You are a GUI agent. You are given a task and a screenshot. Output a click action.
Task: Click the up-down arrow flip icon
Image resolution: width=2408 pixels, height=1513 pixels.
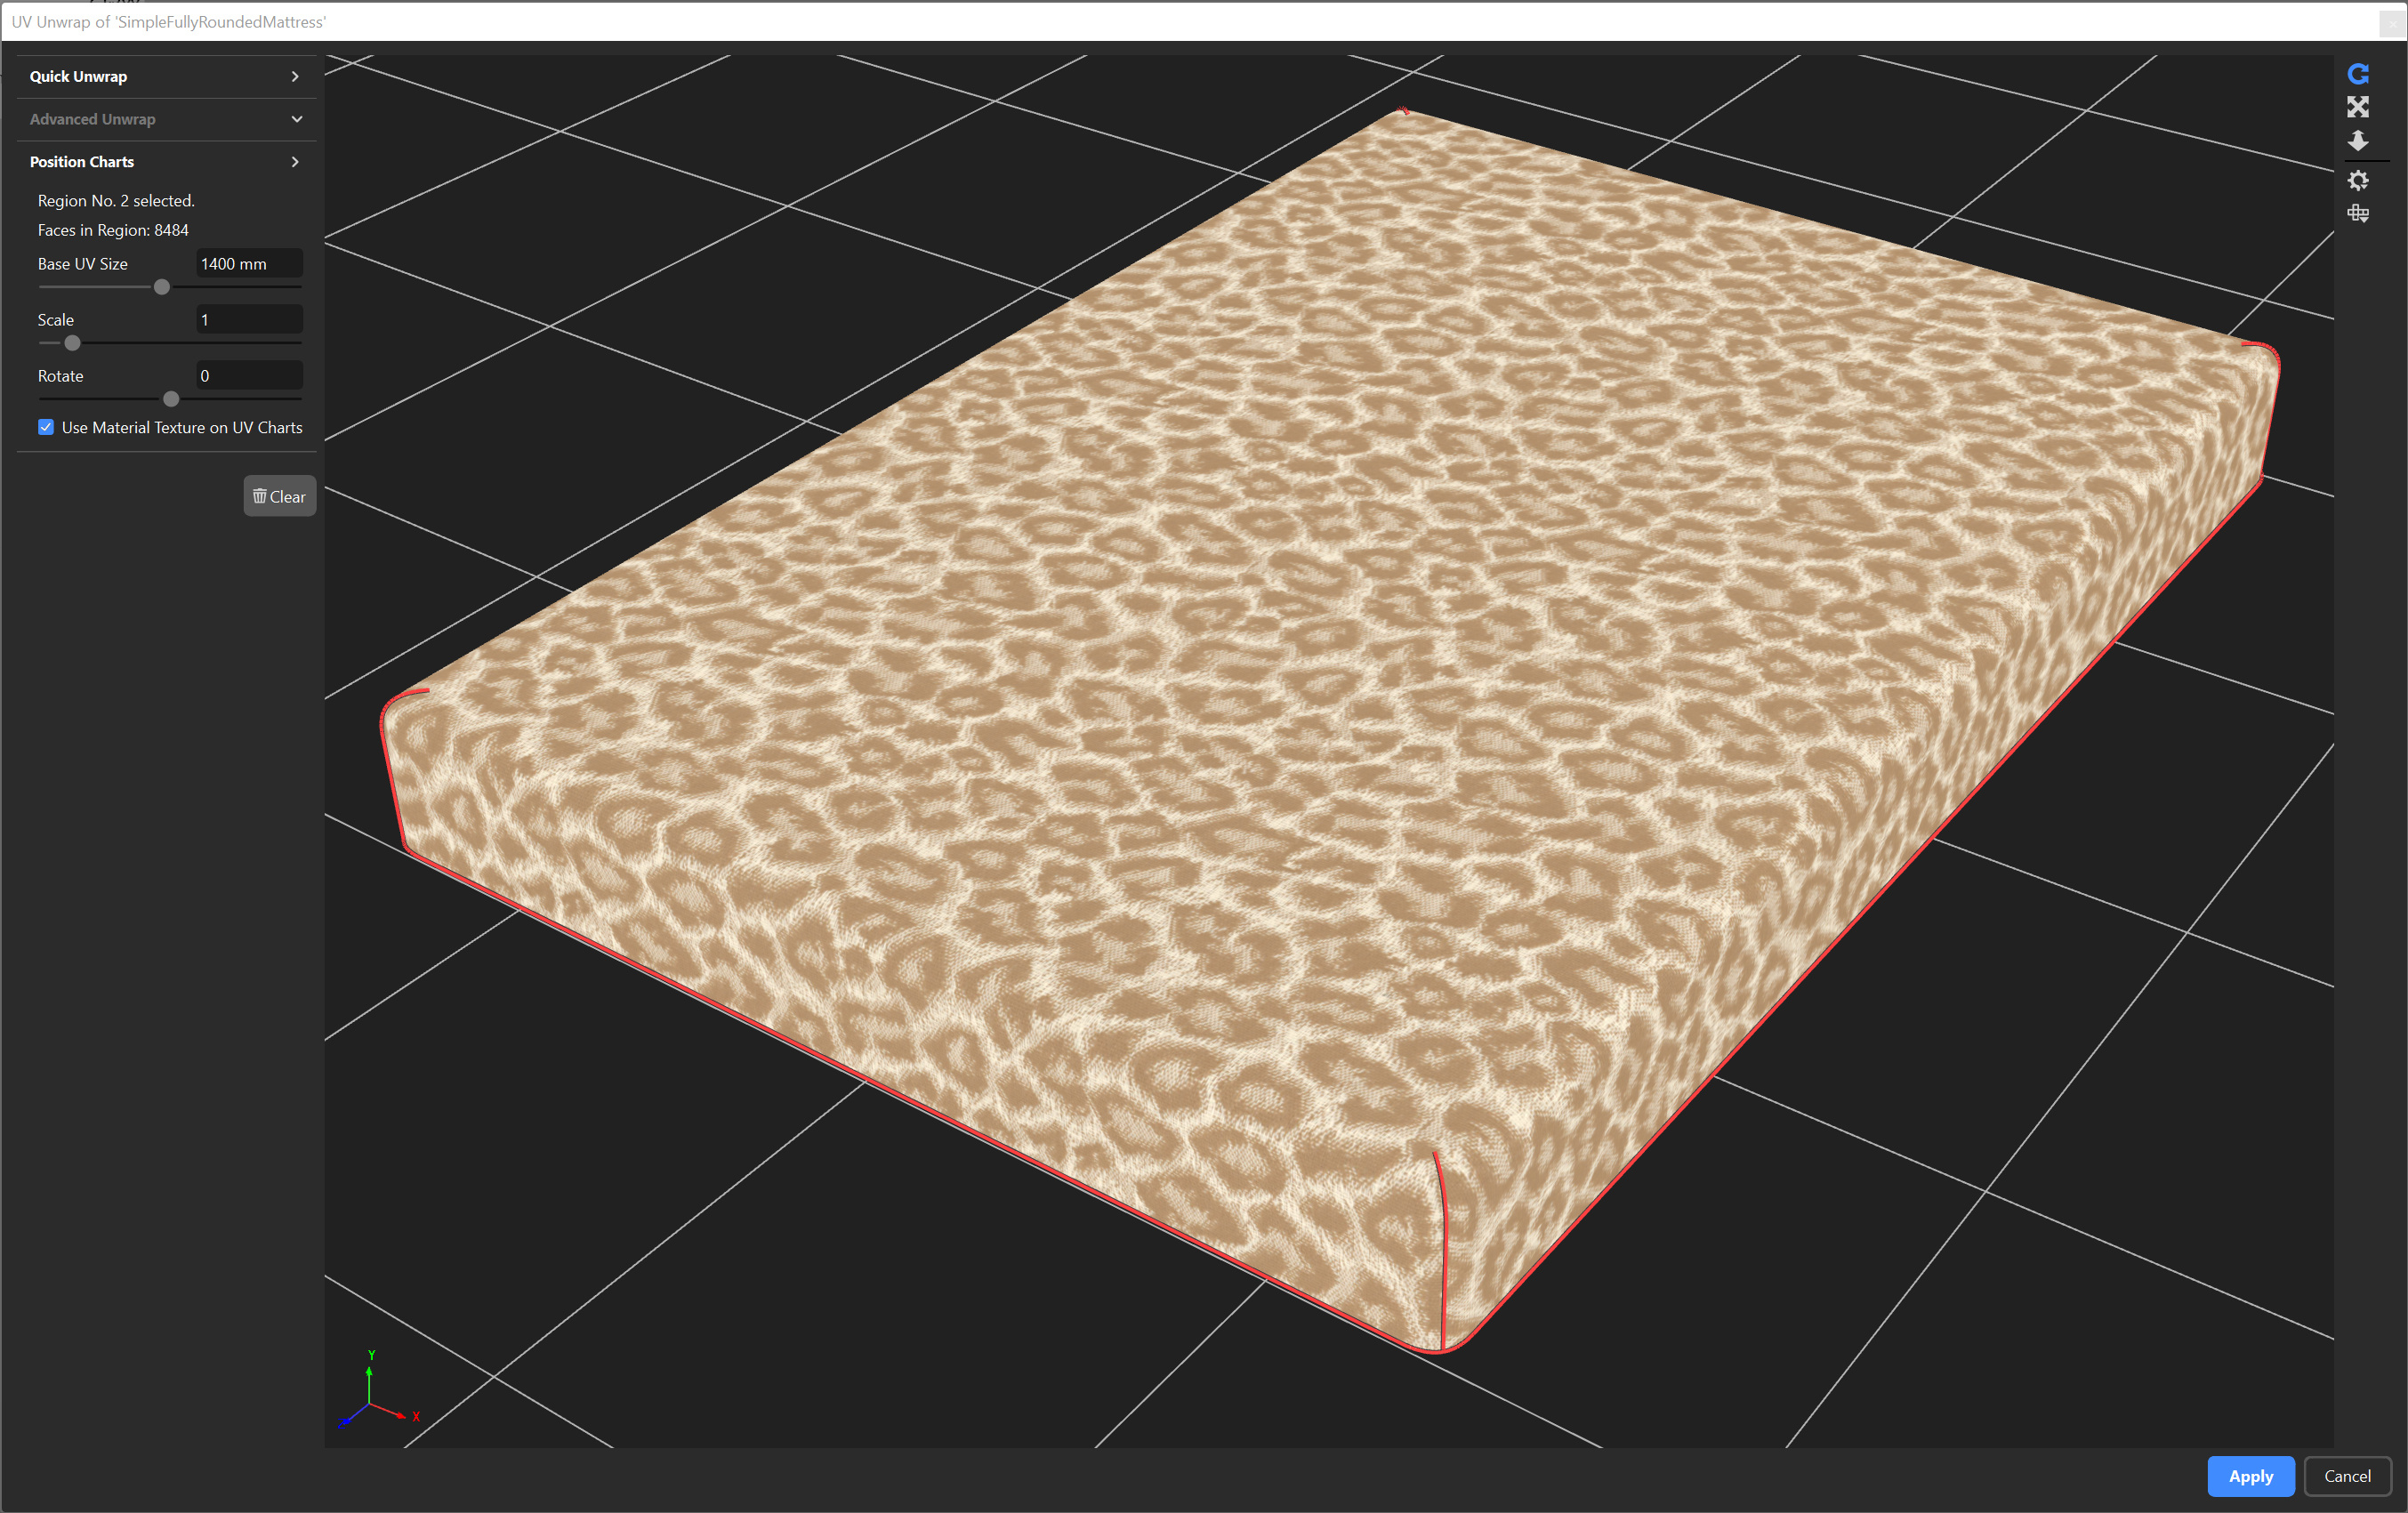pyautogui.click(x=2357, y=141)
